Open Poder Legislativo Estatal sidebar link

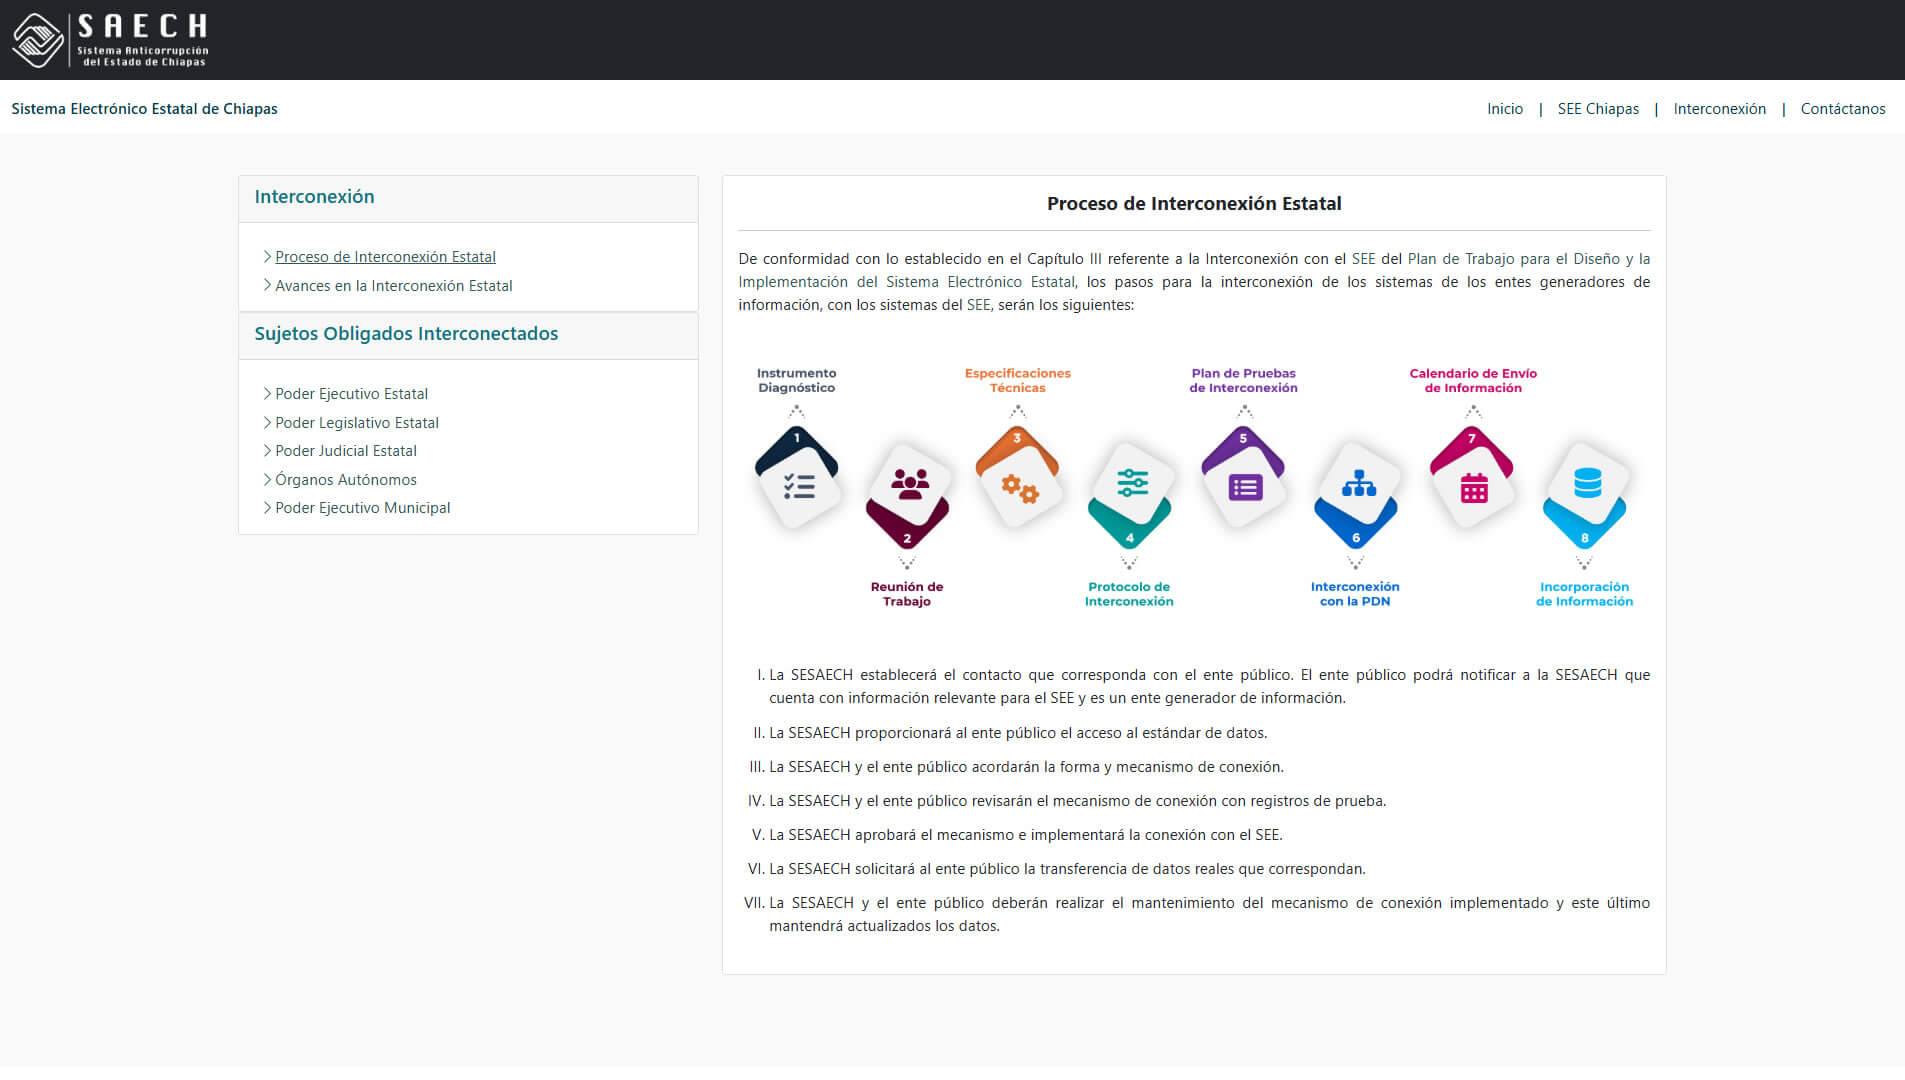pos(357,423)
